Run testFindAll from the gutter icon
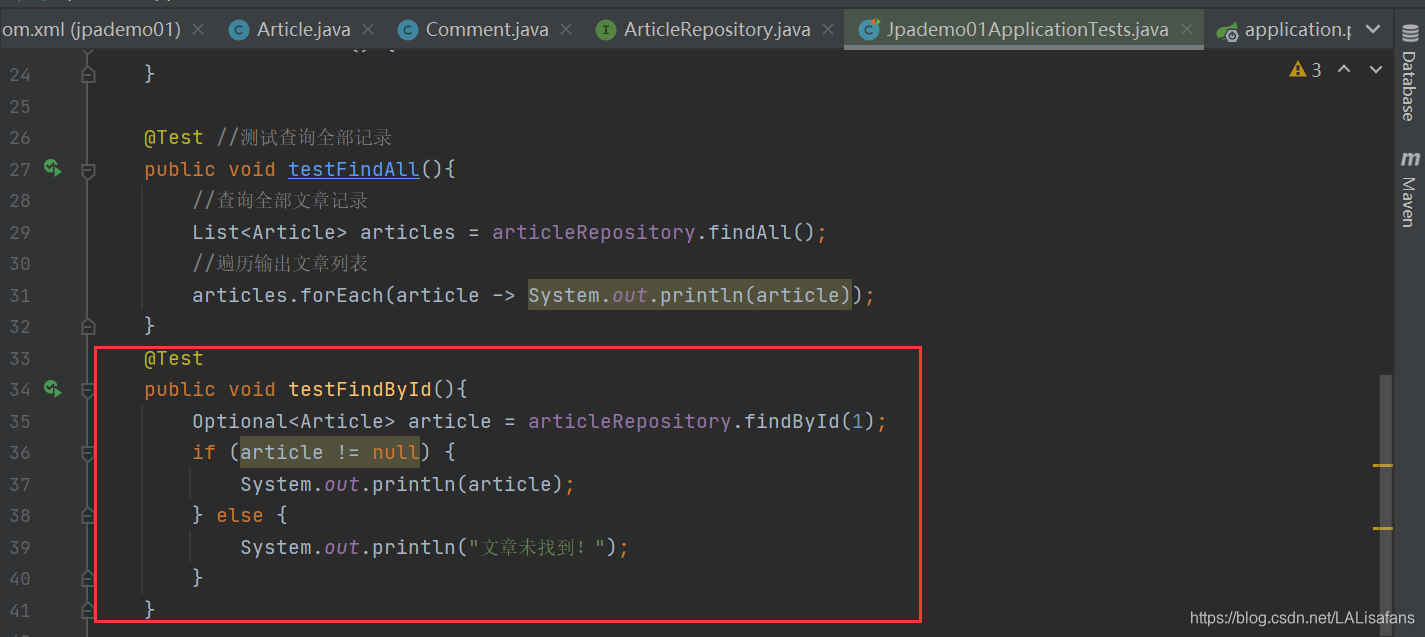The width and height of the screenshot is (1425, 637). point(52,169)
